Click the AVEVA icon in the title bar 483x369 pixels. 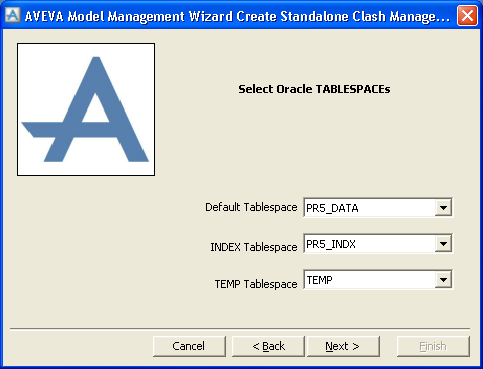point(13,15)
